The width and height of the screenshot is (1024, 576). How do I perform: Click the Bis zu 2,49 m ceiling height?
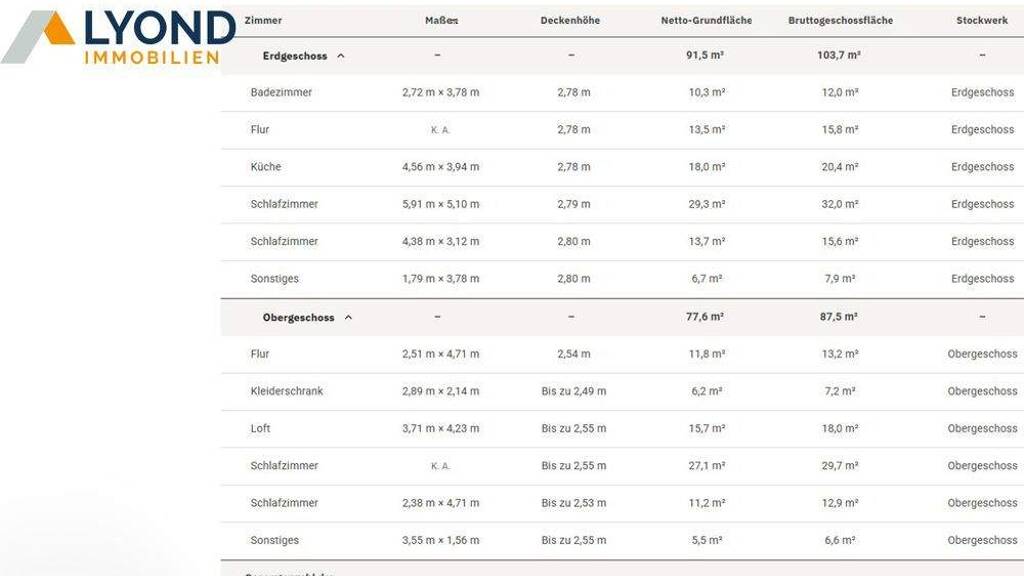coord(573,391)
